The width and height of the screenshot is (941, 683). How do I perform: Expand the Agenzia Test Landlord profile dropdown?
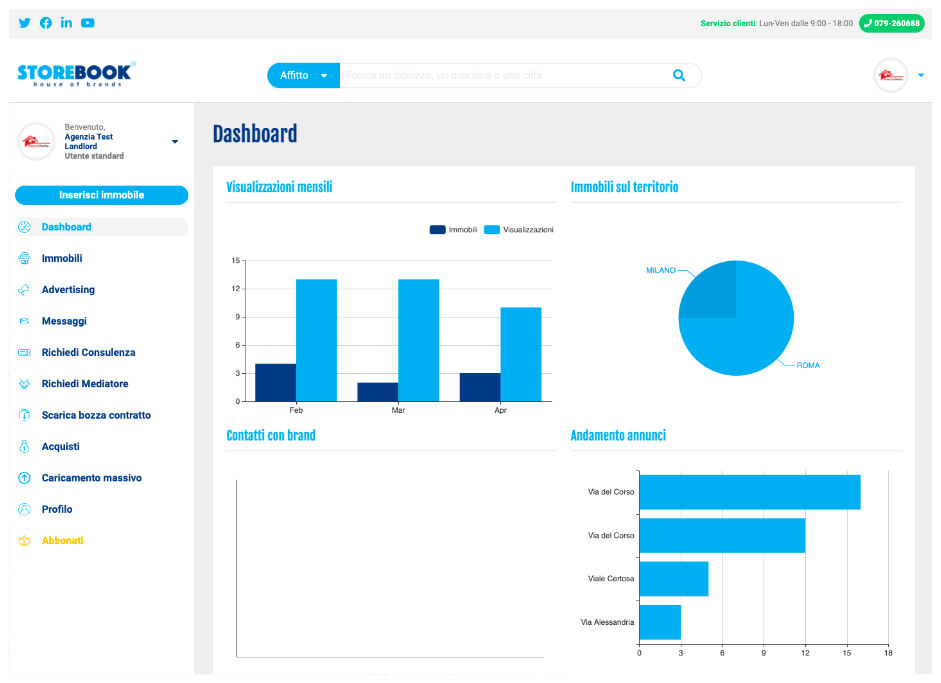[x=175, y=142]
